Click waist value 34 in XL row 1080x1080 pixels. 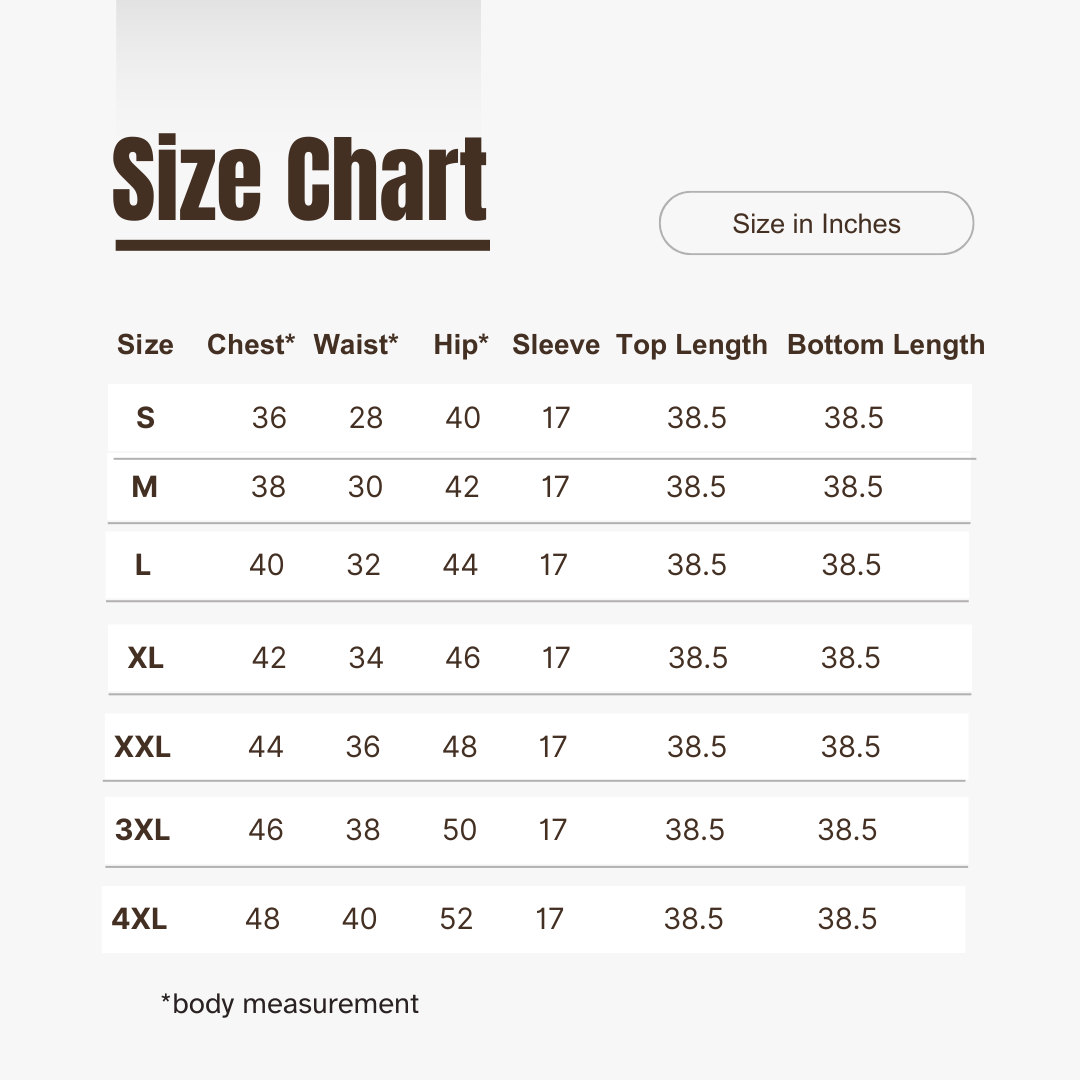[x=366, y=658]
